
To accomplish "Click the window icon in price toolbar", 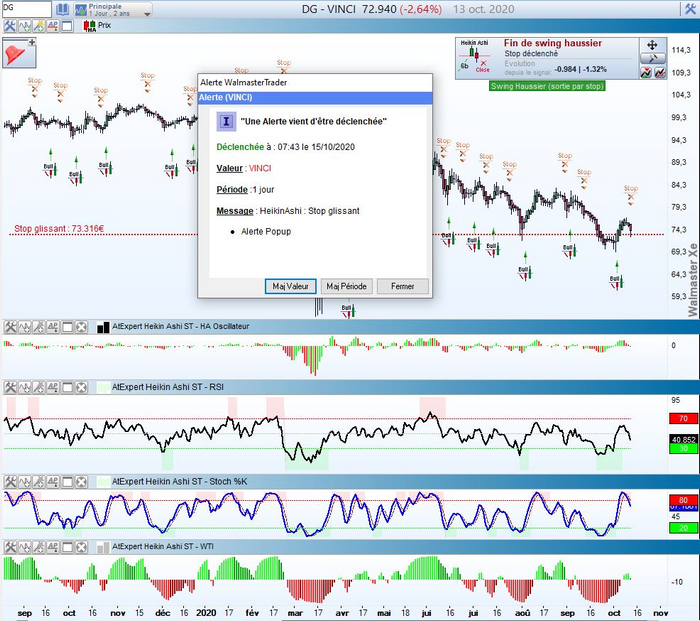I will [x=67, y=26].
